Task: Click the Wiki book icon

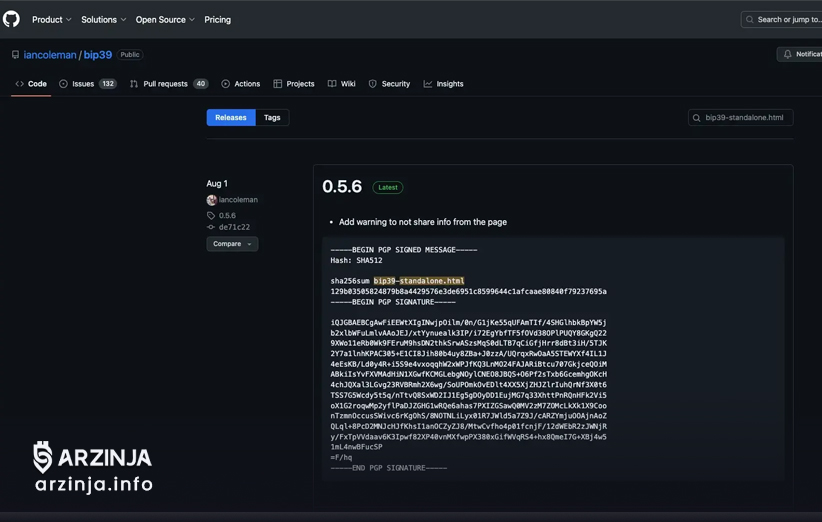Action: click(332, 84)
